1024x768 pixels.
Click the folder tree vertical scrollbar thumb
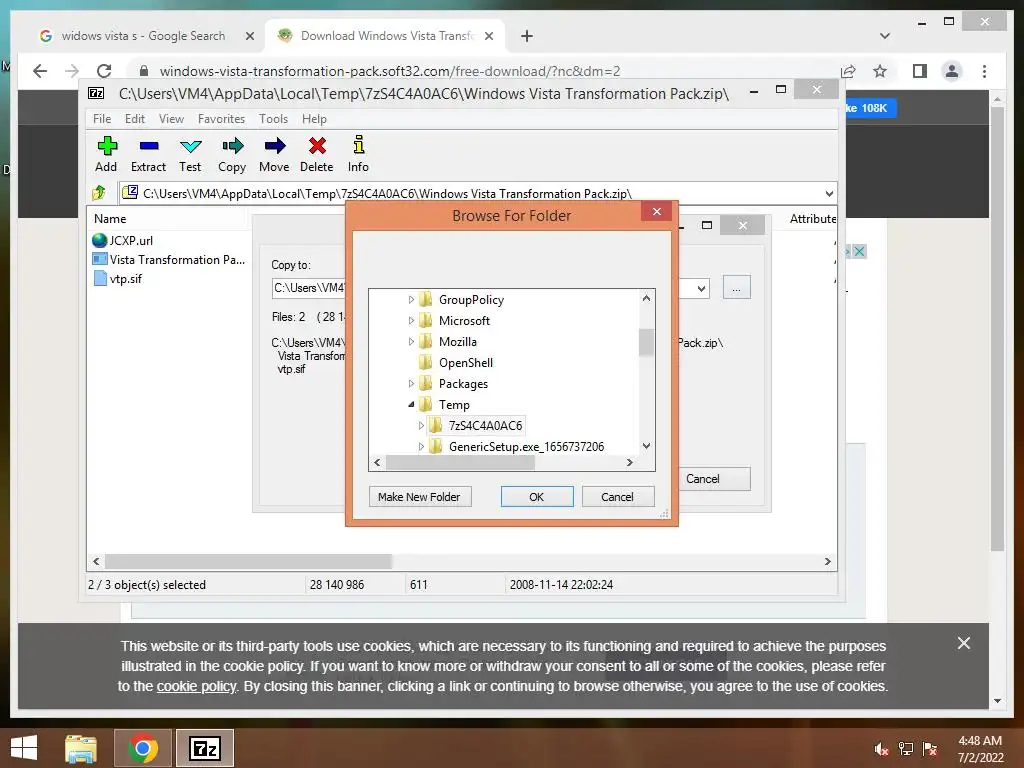click(x=646, y=342)
